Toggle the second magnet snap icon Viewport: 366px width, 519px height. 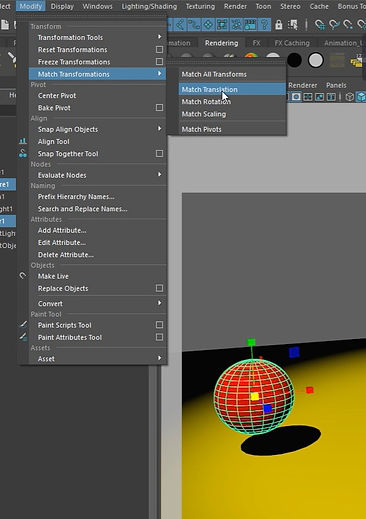click(334, 25)
